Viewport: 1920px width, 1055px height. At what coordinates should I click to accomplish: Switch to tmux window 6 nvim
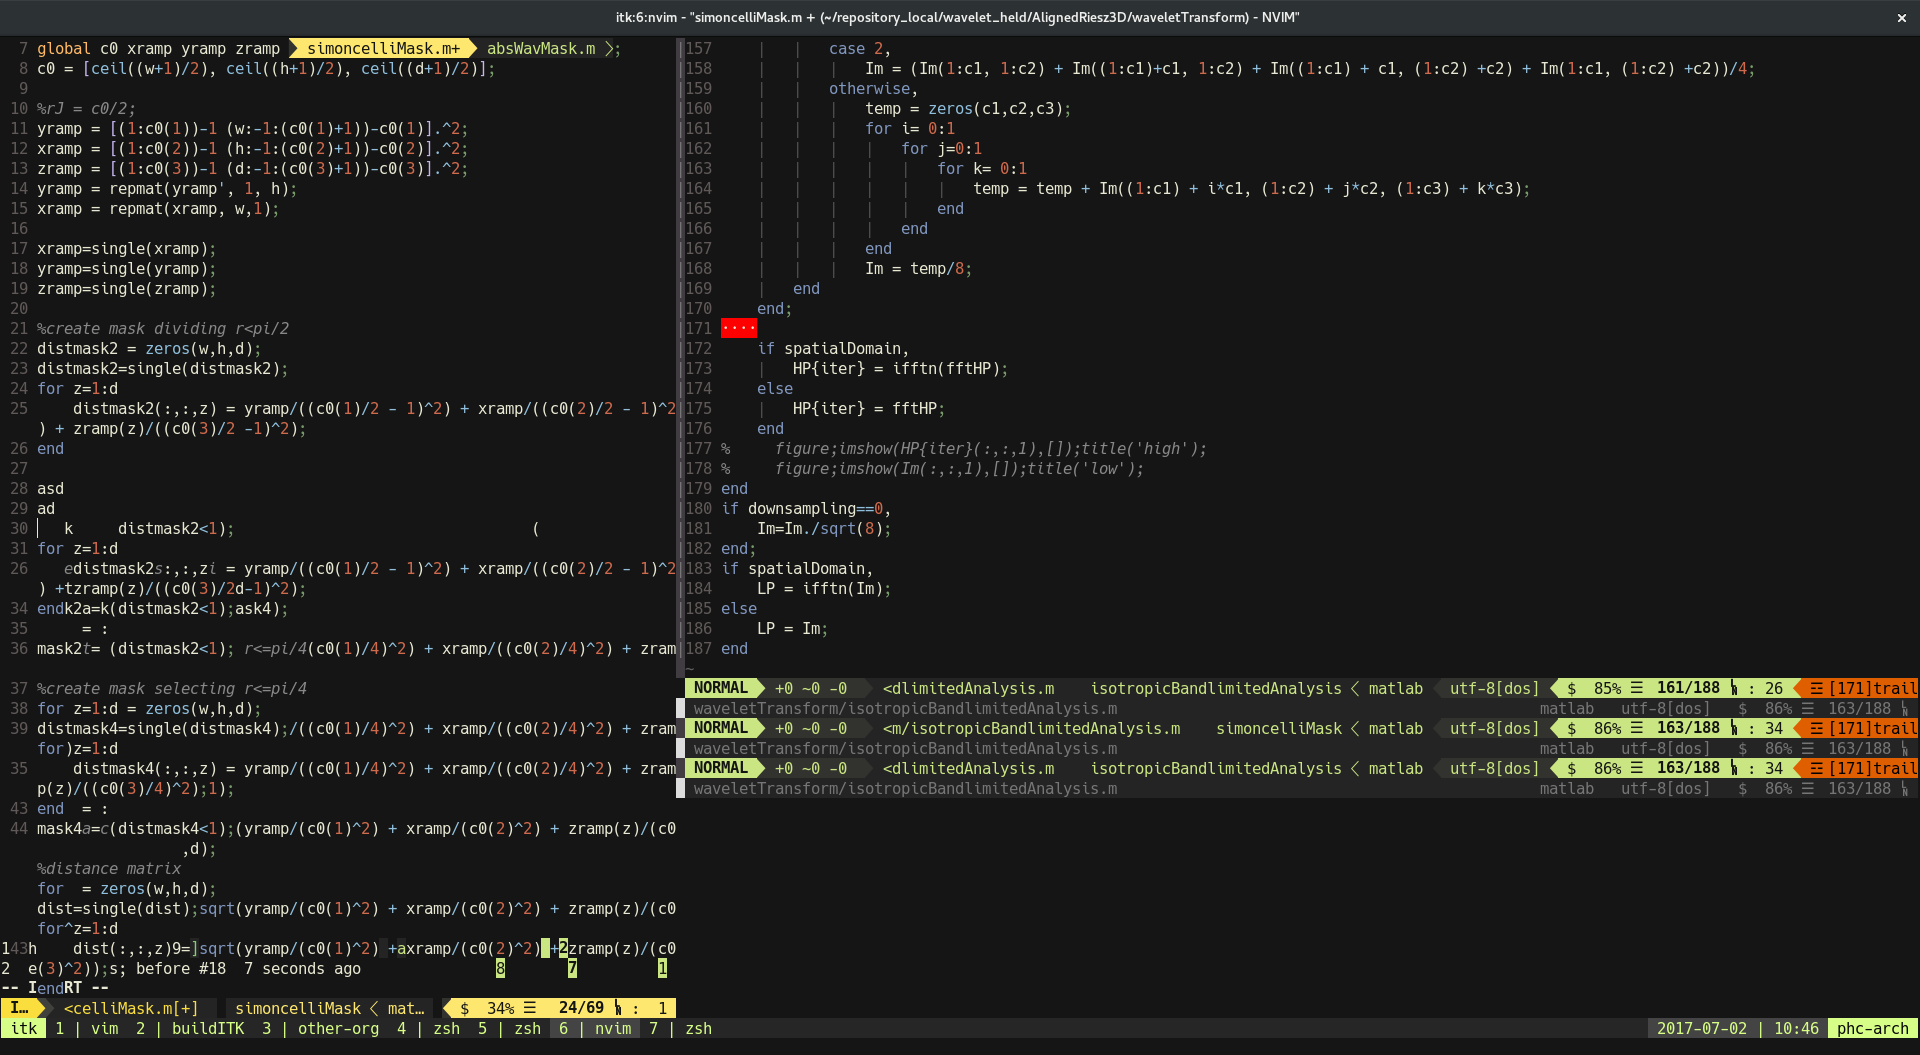(x=595, y=1028)
